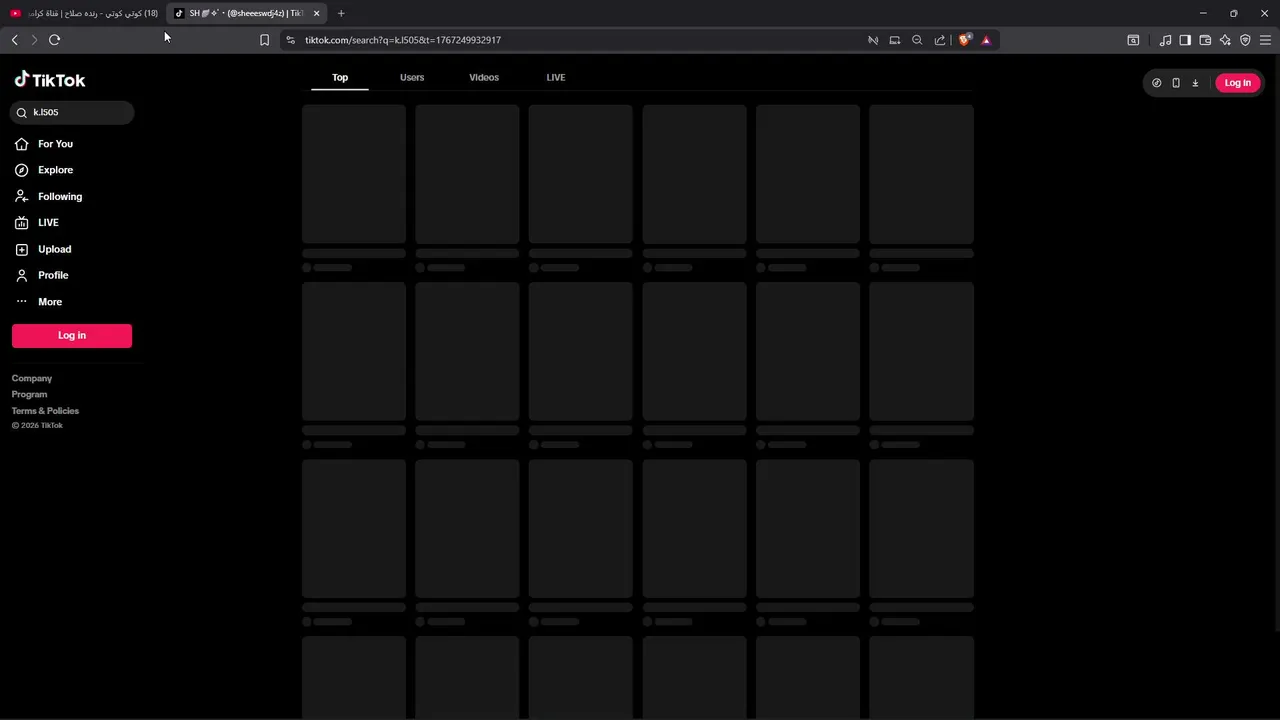Bookmark this page using the bookmark icon
The height and width of the screenshot is (720, 1280).
click(x=264, y=40)
